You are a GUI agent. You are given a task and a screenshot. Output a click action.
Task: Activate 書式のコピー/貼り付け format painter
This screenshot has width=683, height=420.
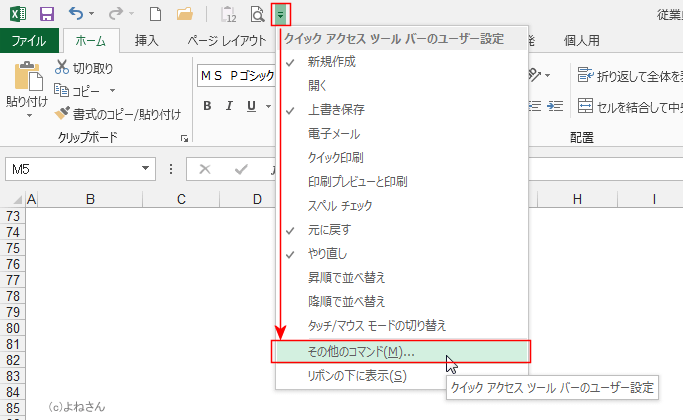point(118,114)
